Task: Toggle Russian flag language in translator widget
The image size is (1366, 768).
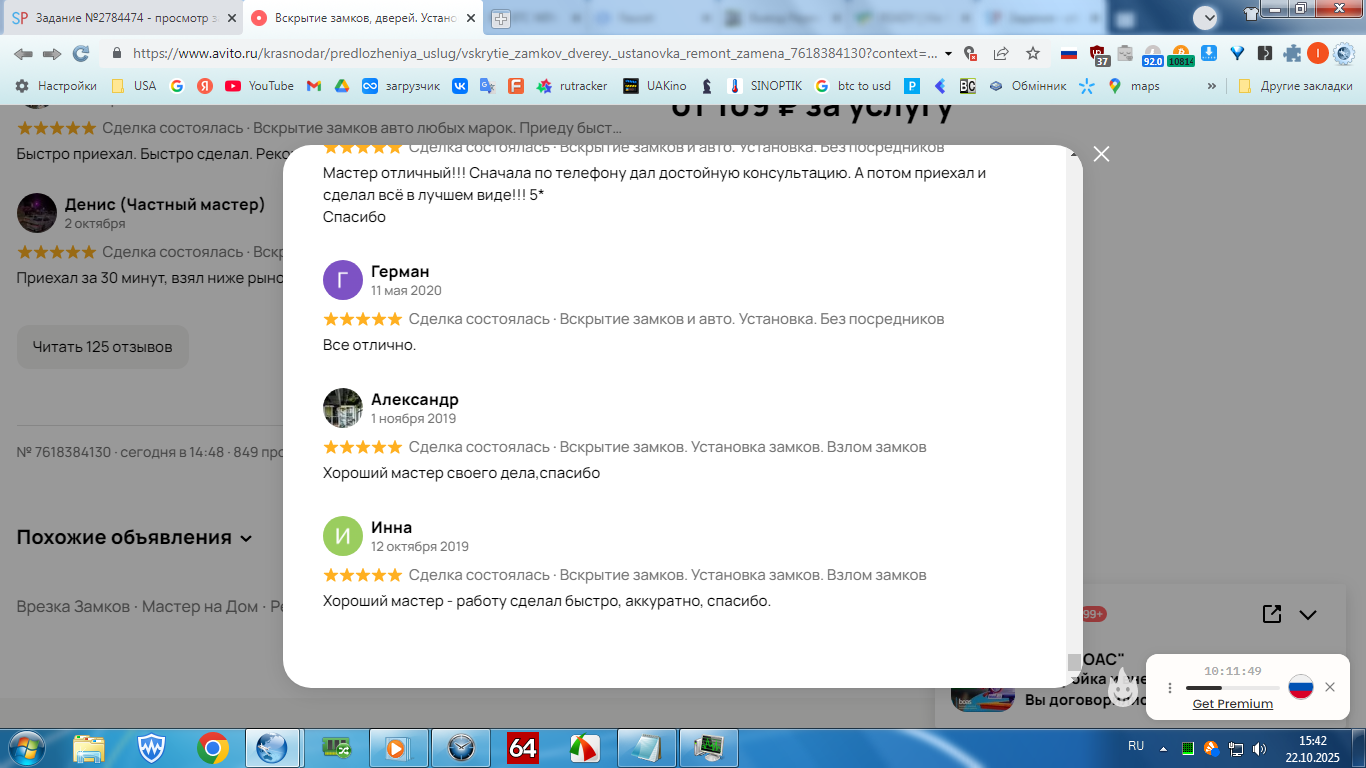Action: pos(1300,687)
